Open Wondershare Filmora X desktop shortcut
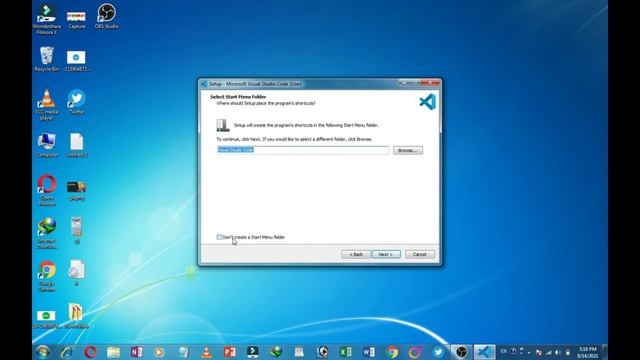Viewport: 640px width, 360px height. coord(47,19)
